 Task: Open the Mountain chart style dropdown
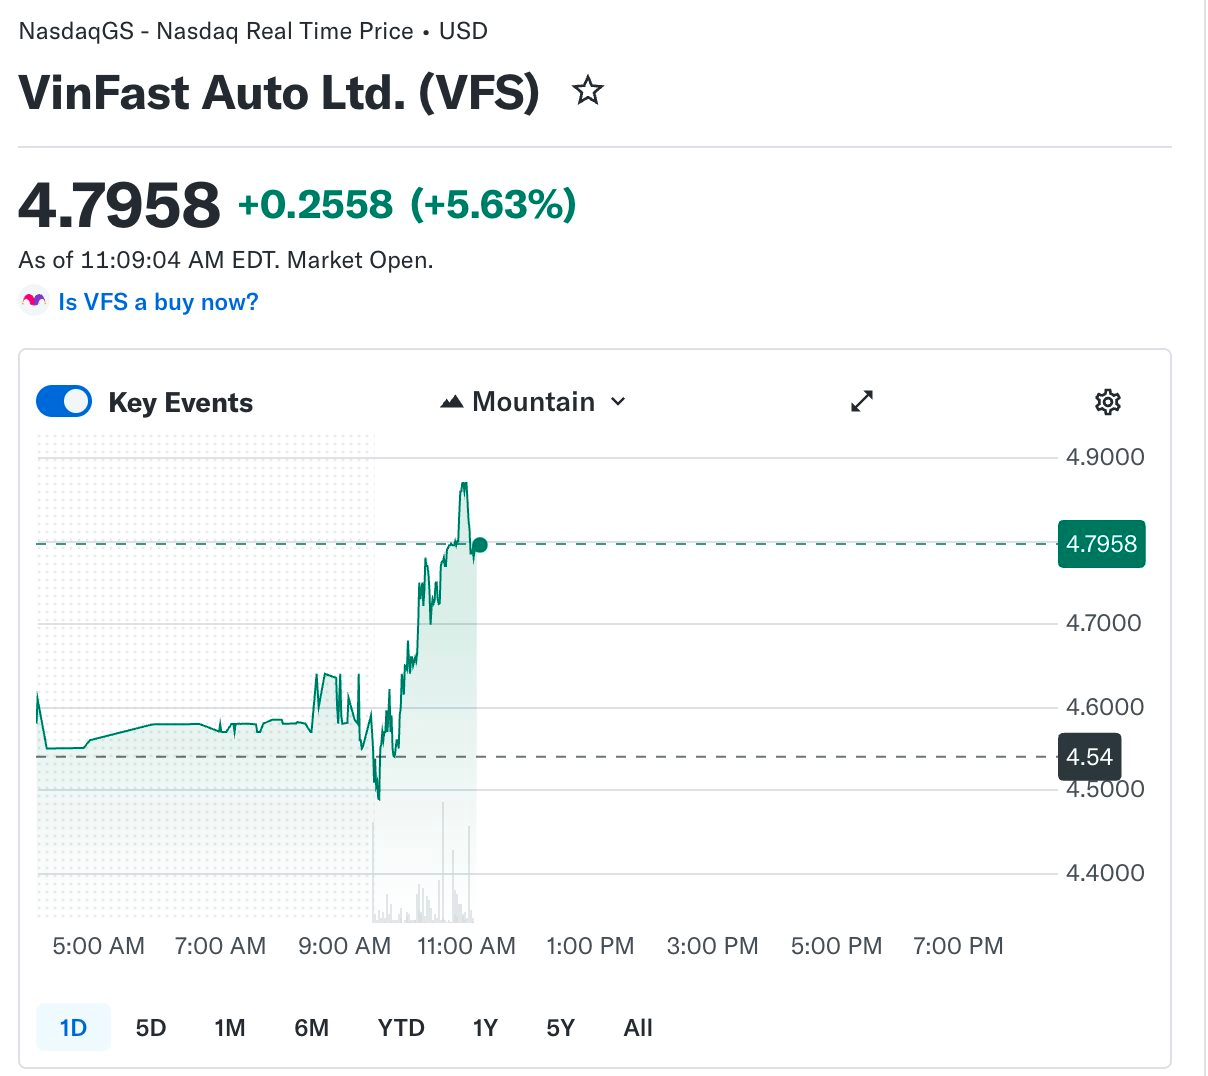tap(534, 401)
